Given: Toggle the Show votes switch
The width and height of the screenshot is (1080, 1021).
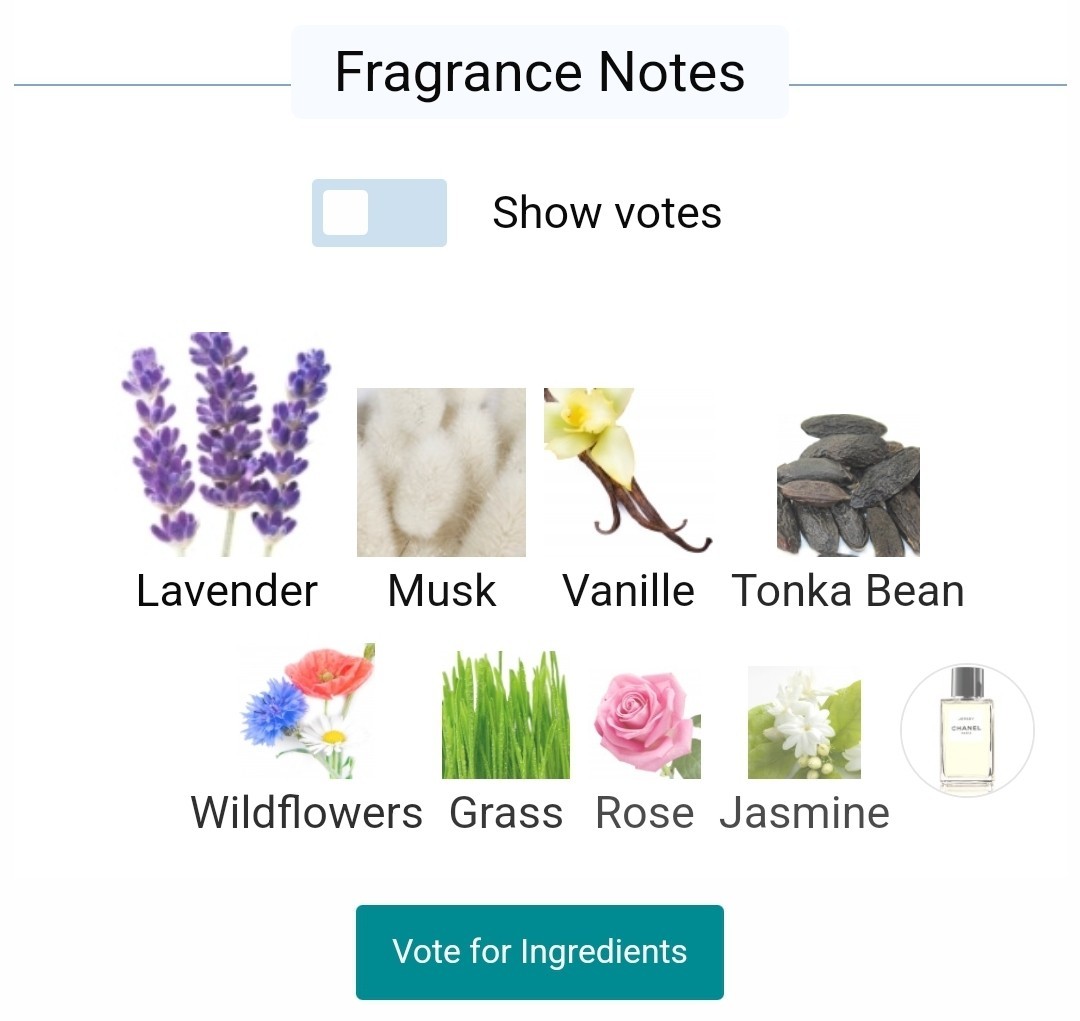Looking at the screenshot, I should [379, 213].
